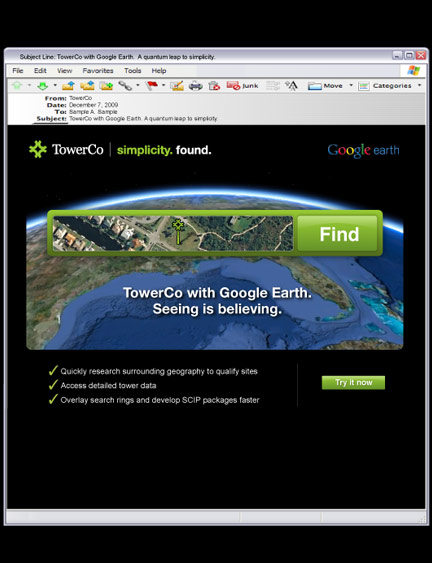Click the green down arrow next-message icon
The image size is (432, 563).
[42, 86]
